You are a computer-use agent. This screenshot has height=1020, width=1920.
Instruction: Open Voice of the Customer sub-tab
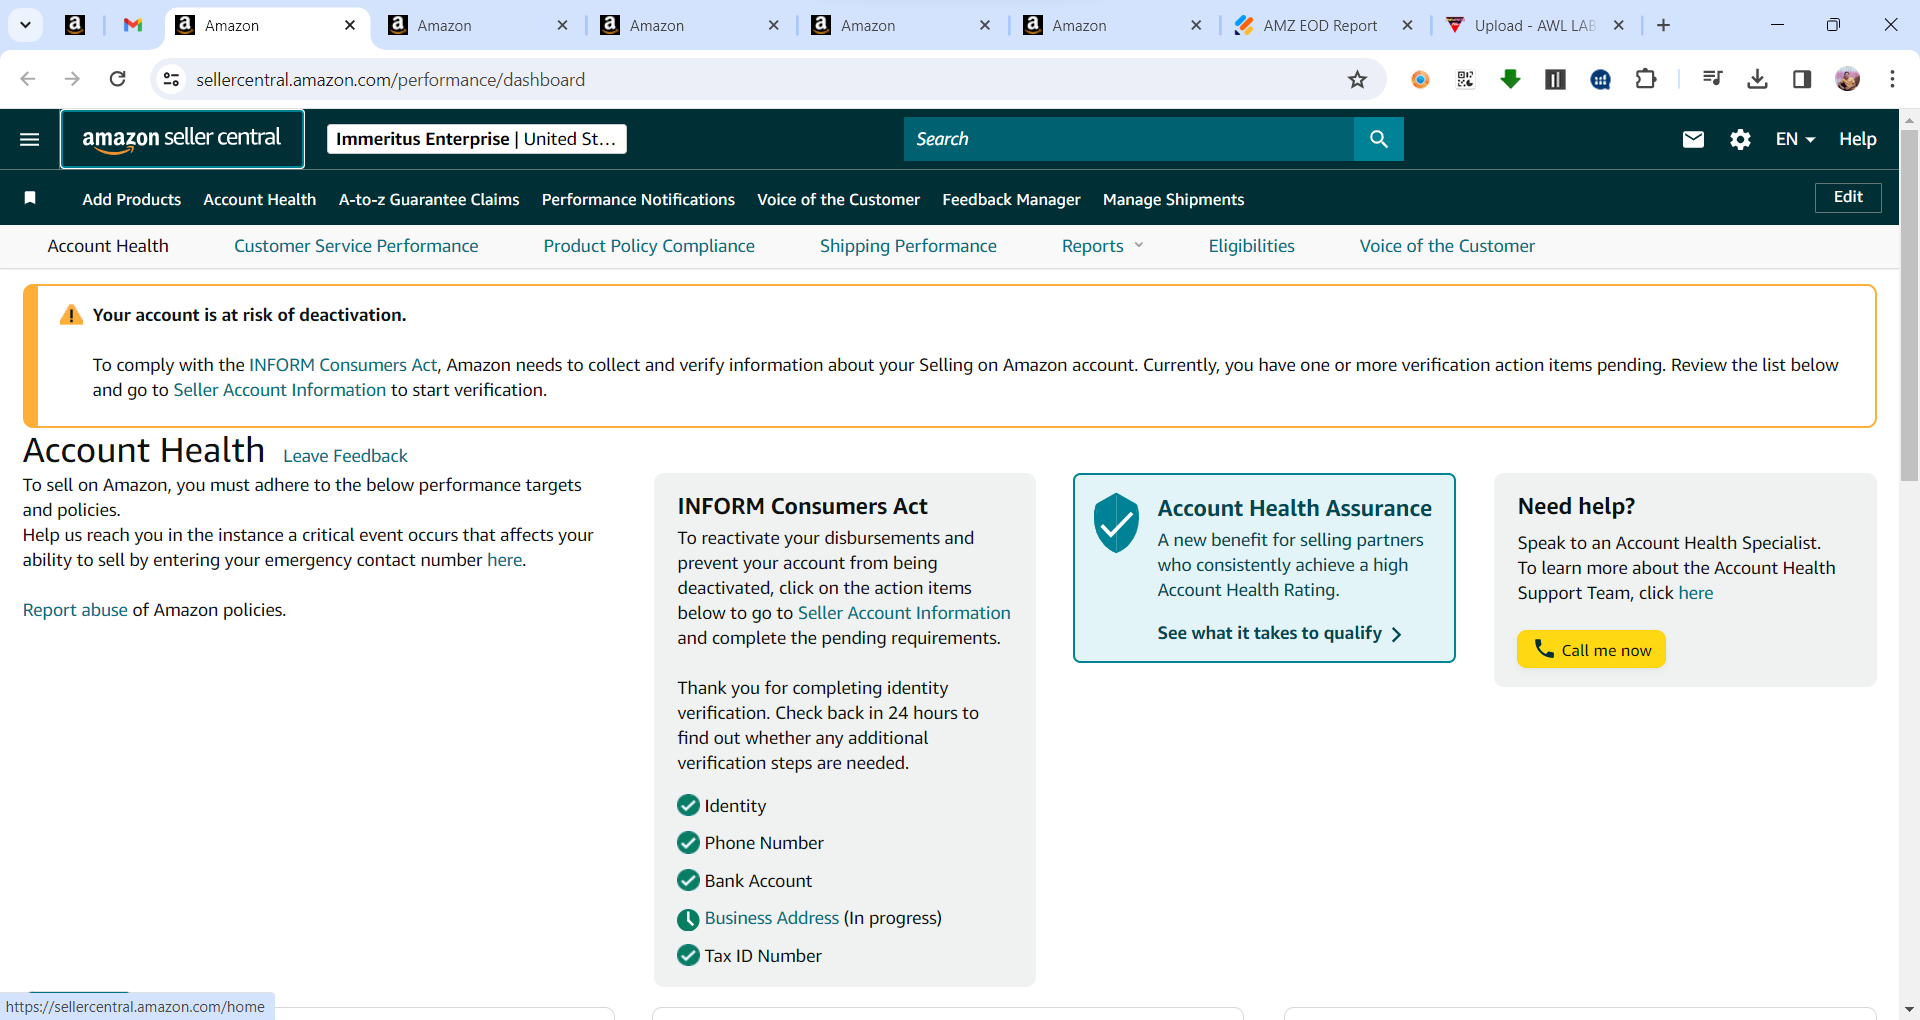coord(1447,246)
